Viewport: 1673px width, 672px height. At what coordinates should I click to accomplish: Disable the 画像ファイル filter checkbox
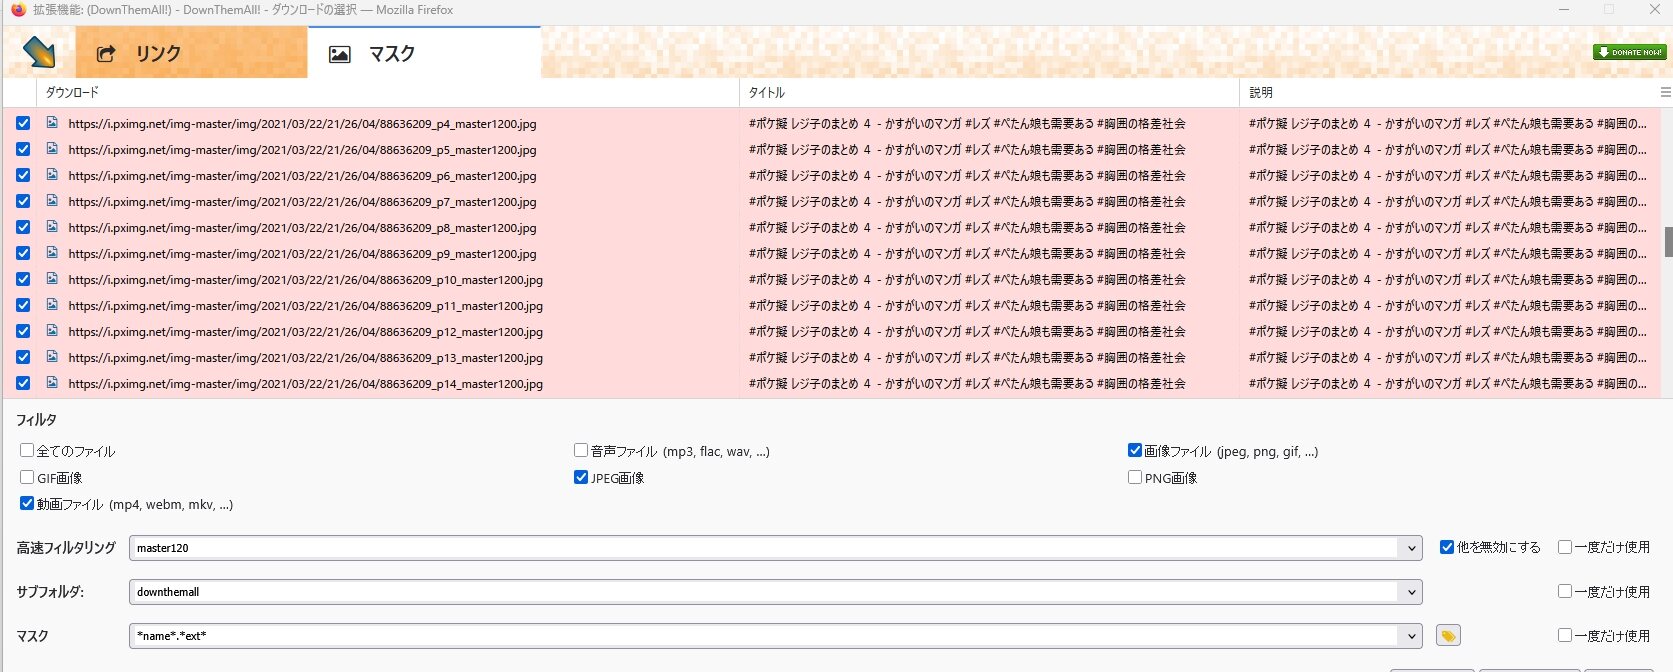pyautogui.click(x=1135, y=451)
